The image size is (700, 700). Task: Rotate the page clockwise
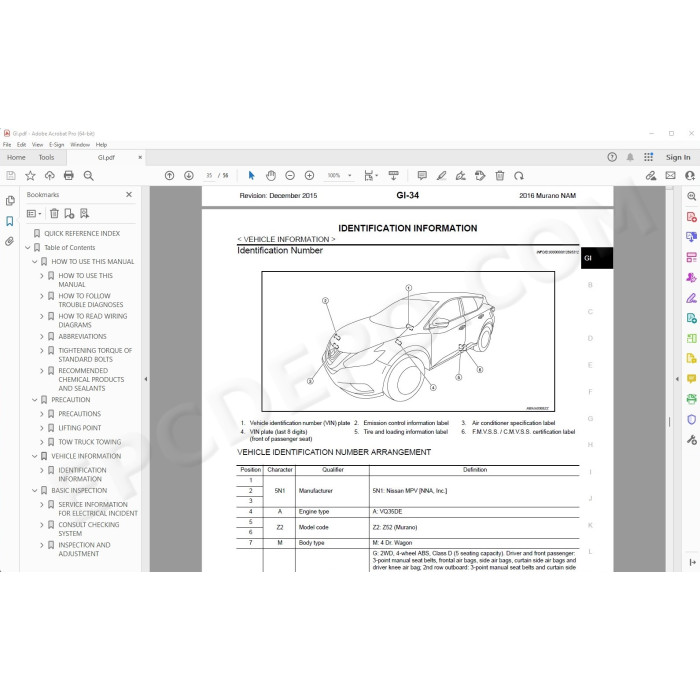tap(519, 175)
